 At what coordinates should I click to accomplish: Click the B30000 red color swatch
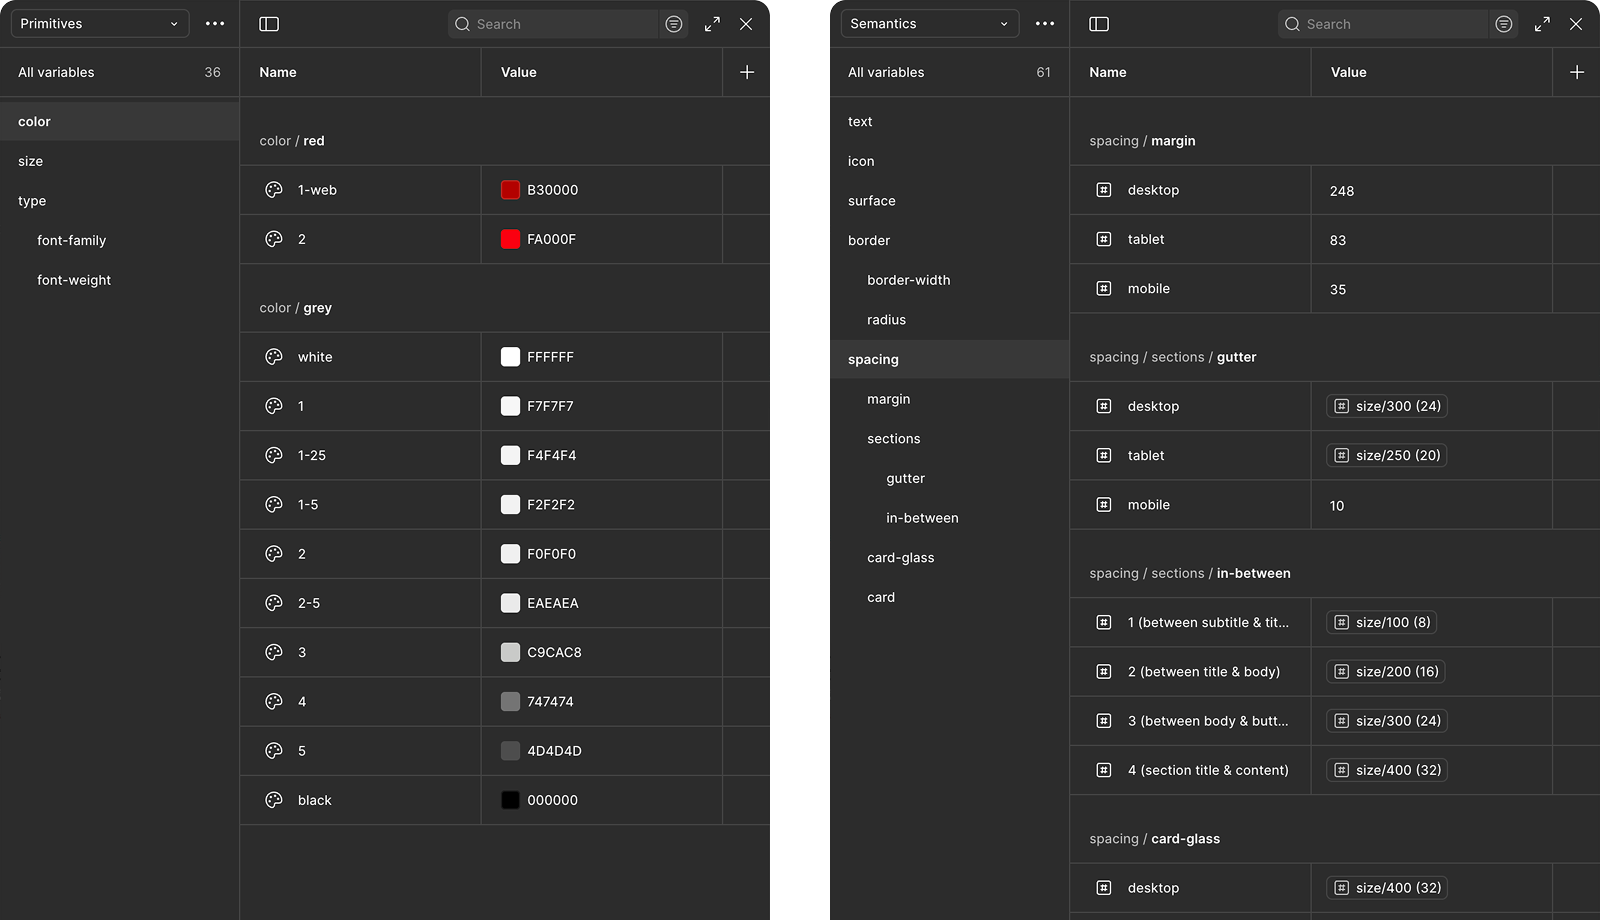coord(510,190)
